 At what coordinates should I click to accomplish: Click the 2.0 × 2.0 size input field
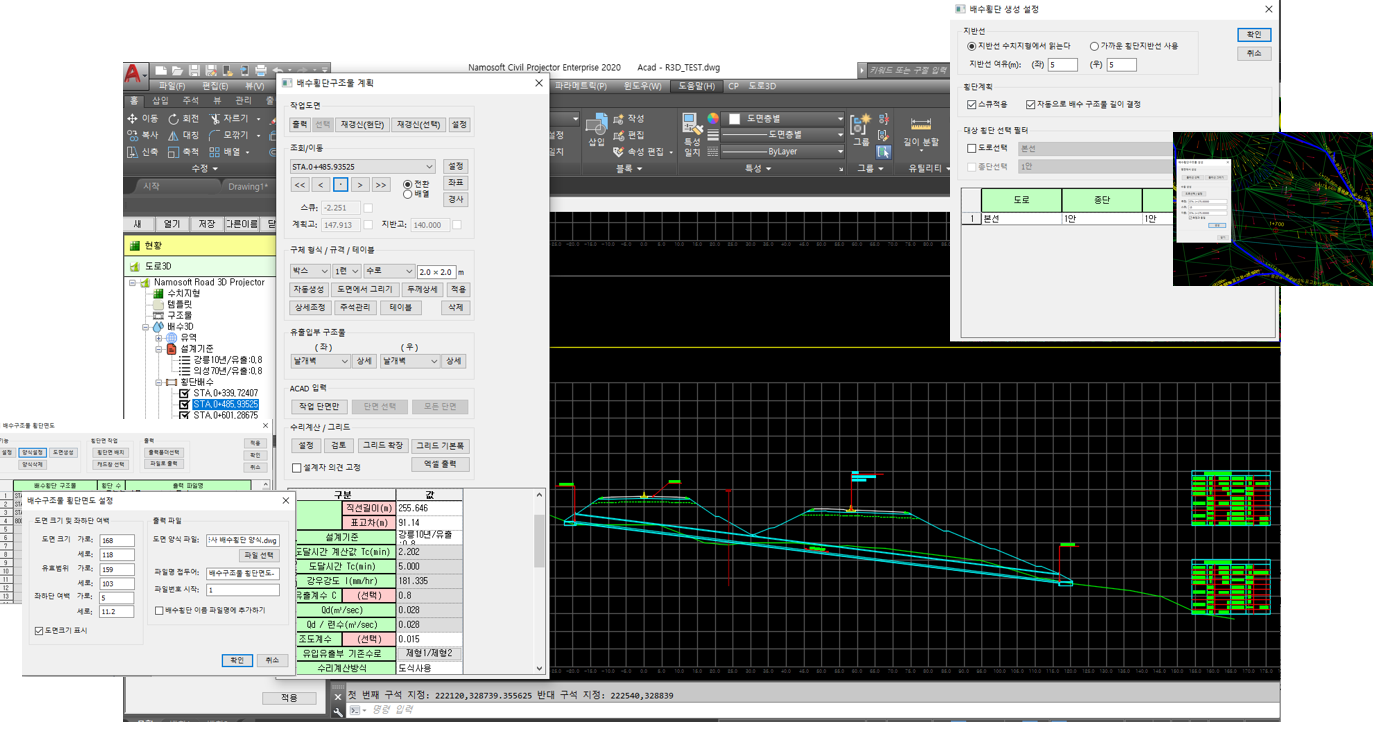436,271
